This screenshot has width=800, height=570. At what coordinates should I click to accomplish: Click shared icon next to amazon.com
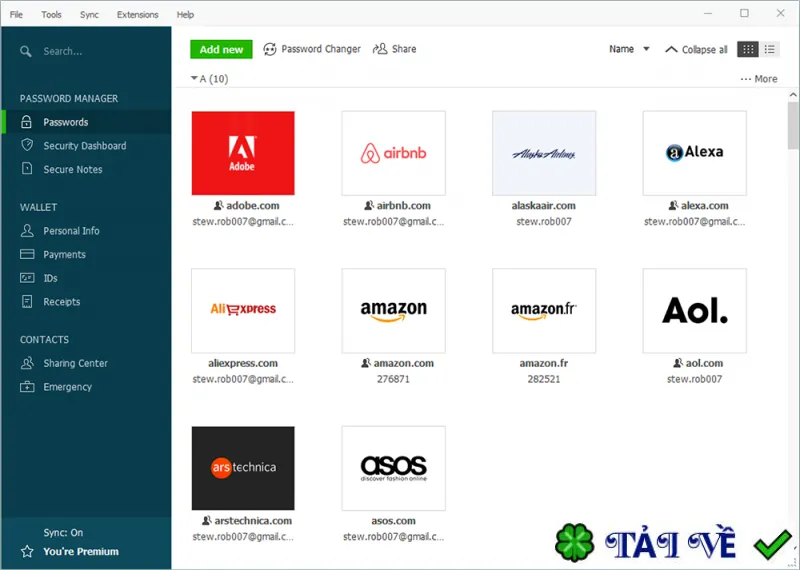click(x=366, y=363)
